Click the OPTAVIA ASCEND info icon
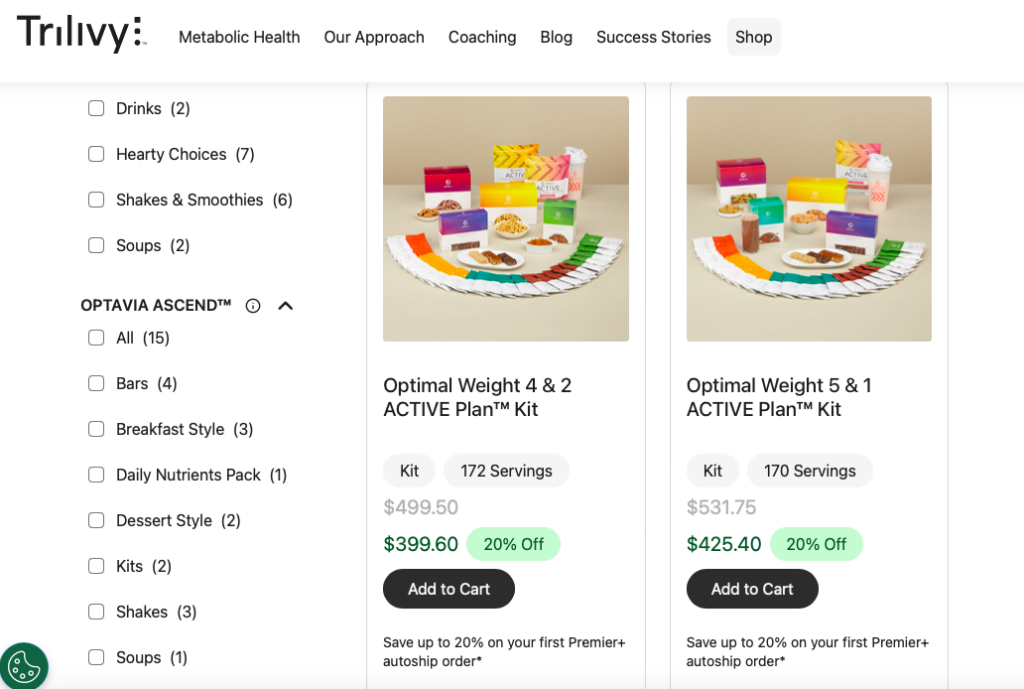 253,306
